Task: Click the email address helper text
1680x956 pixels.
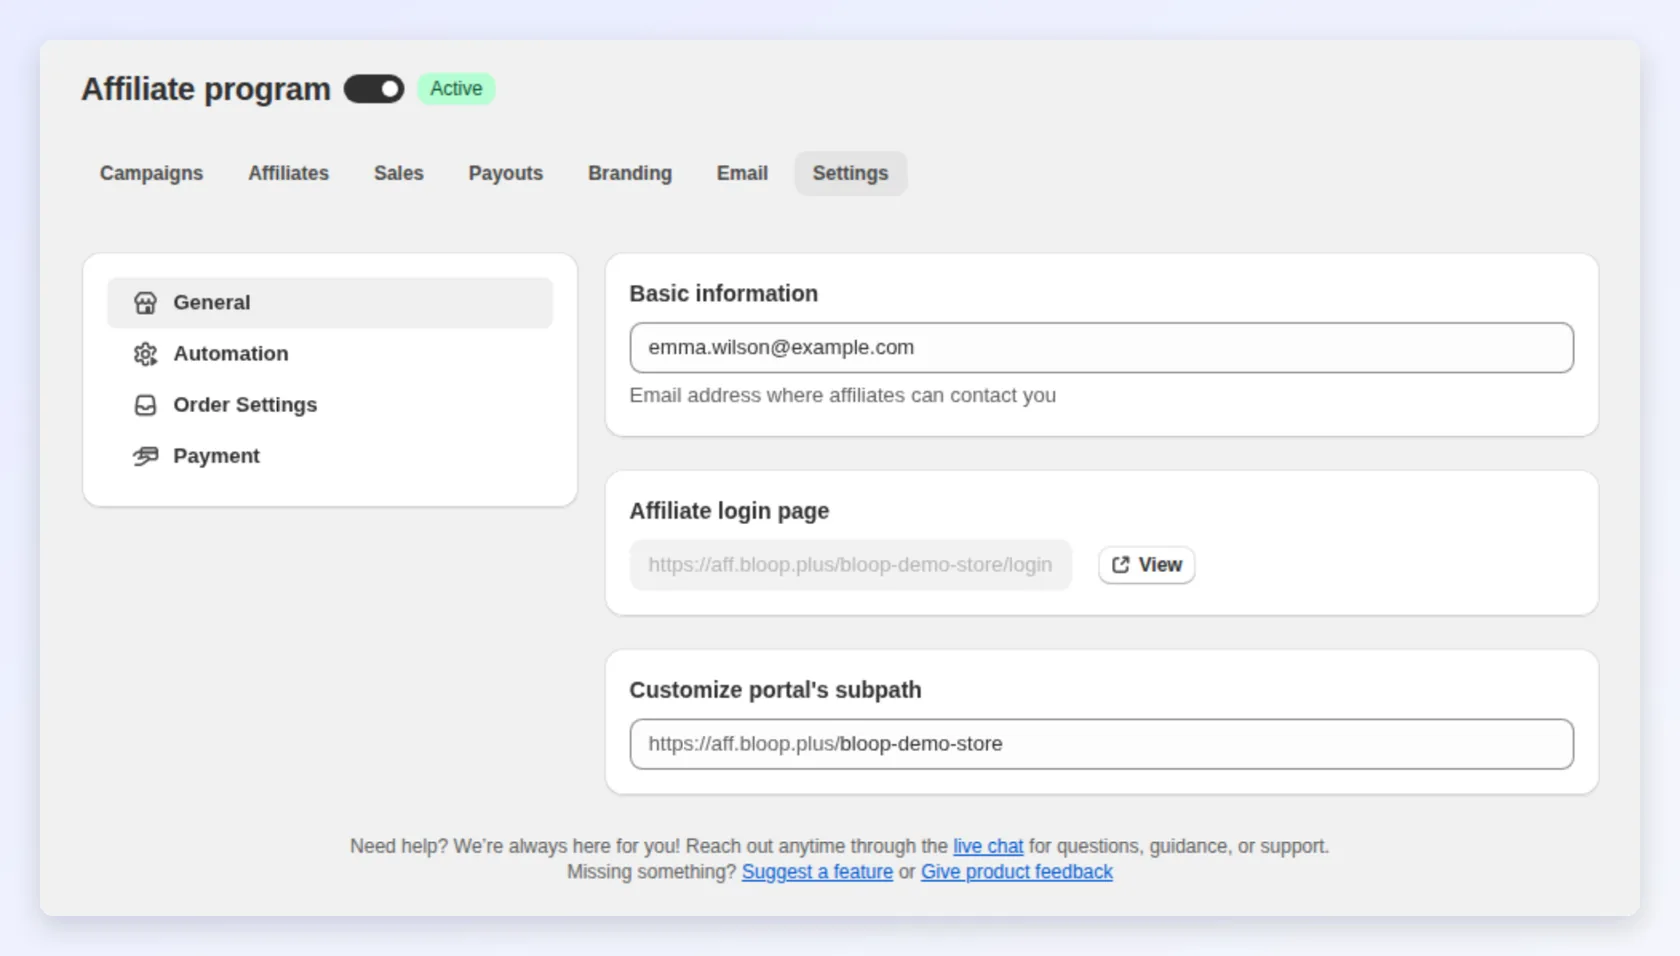Action: pyautogui.click(x=843, y=396)
